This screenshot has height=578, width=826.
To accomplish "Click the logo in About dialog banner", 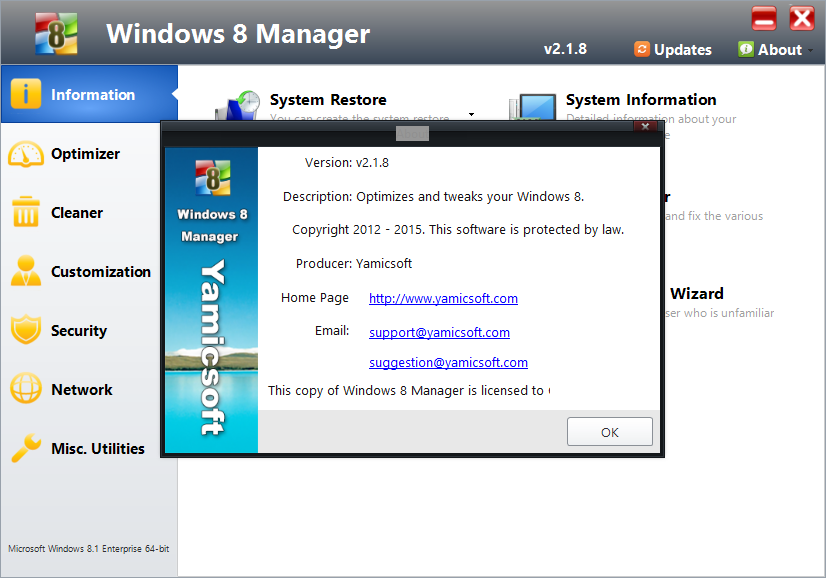I will [x=212, y=178].
